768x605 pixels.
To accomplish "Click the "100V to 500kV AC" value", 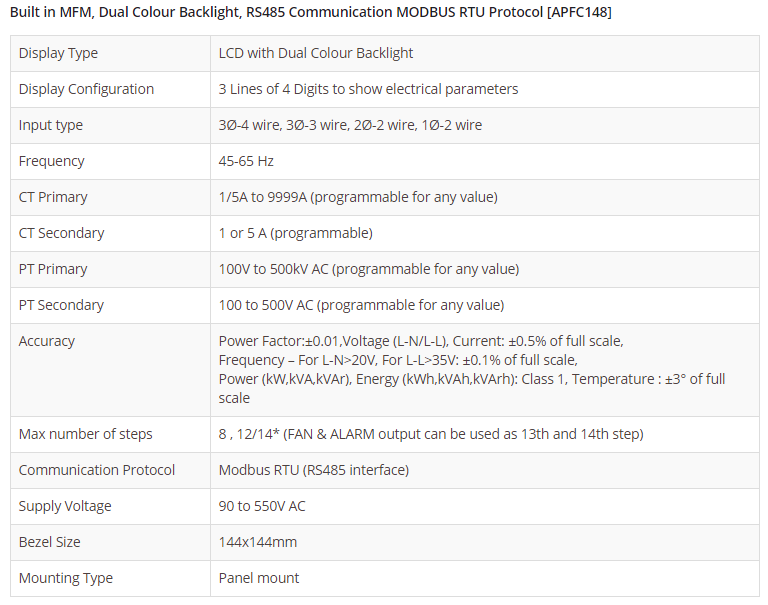I will (x=369, y=269).
